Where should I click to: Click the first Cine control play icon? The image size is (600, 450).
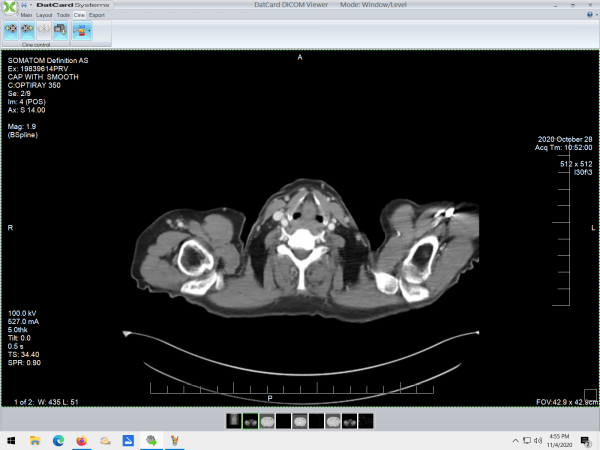[10, 31]
